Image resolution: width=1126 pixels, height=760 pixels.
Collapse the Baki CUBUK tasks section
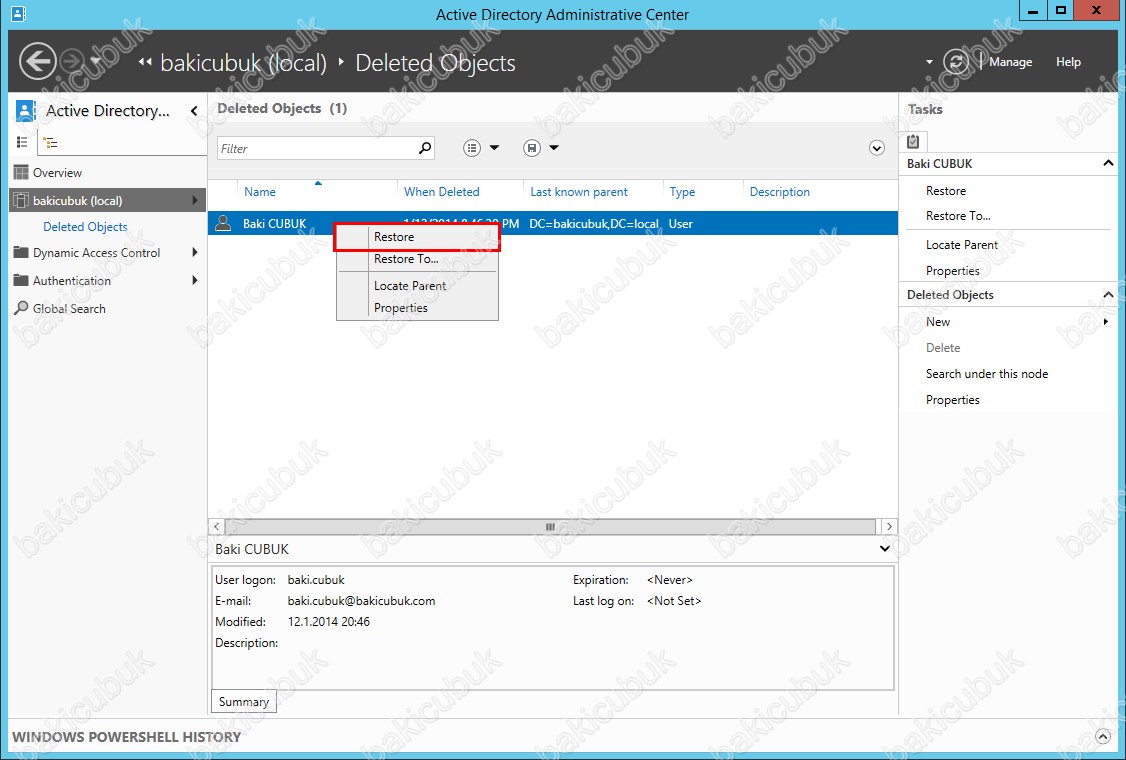click(x=1108, y=163)
